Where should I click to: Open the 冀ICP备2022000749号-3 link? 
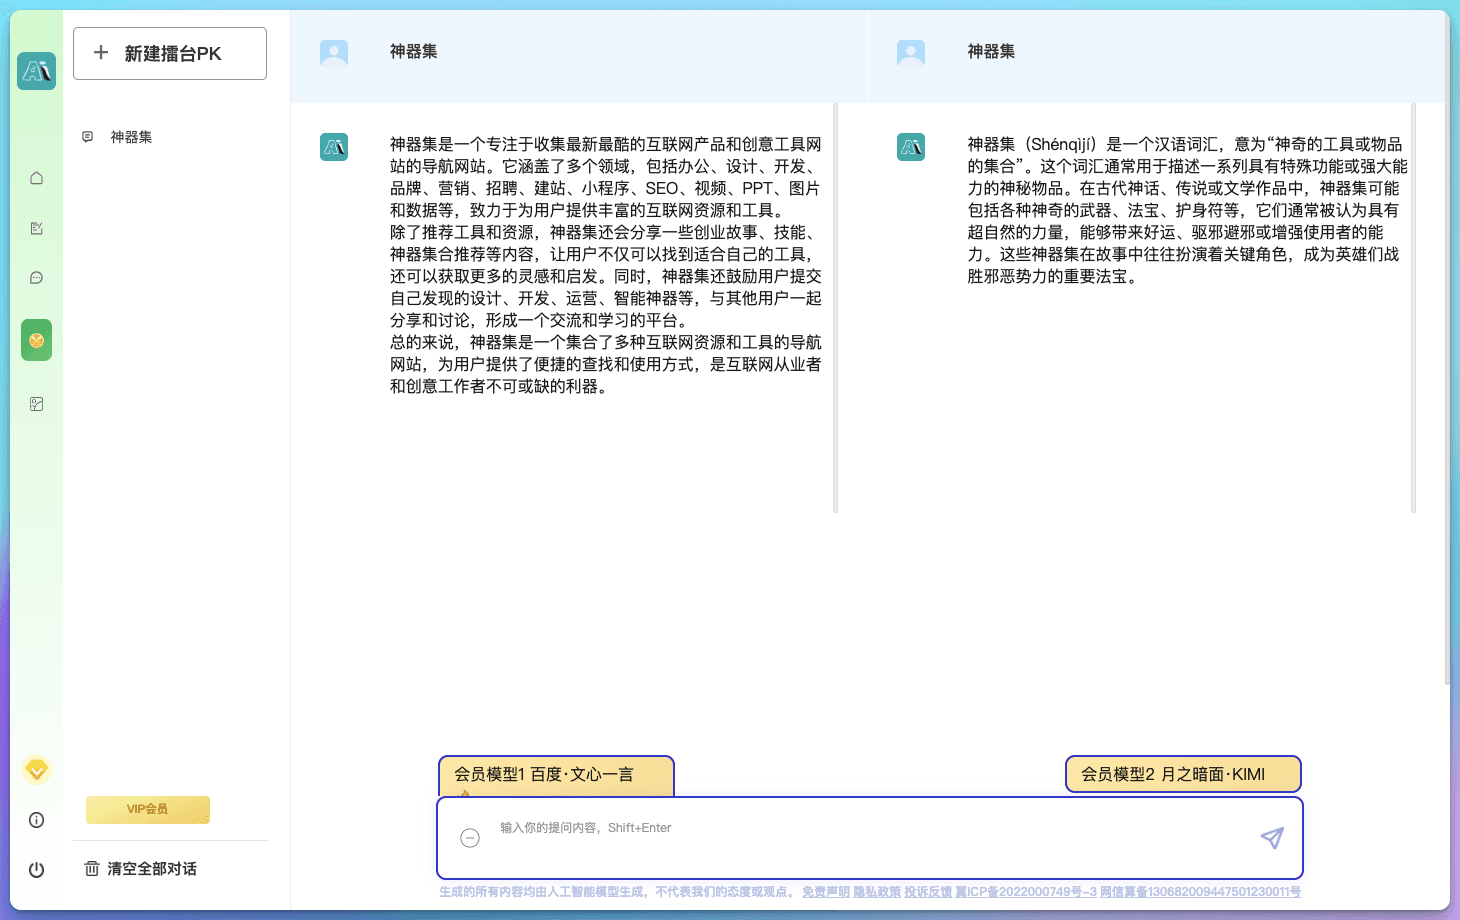[x=1026, y=892]
